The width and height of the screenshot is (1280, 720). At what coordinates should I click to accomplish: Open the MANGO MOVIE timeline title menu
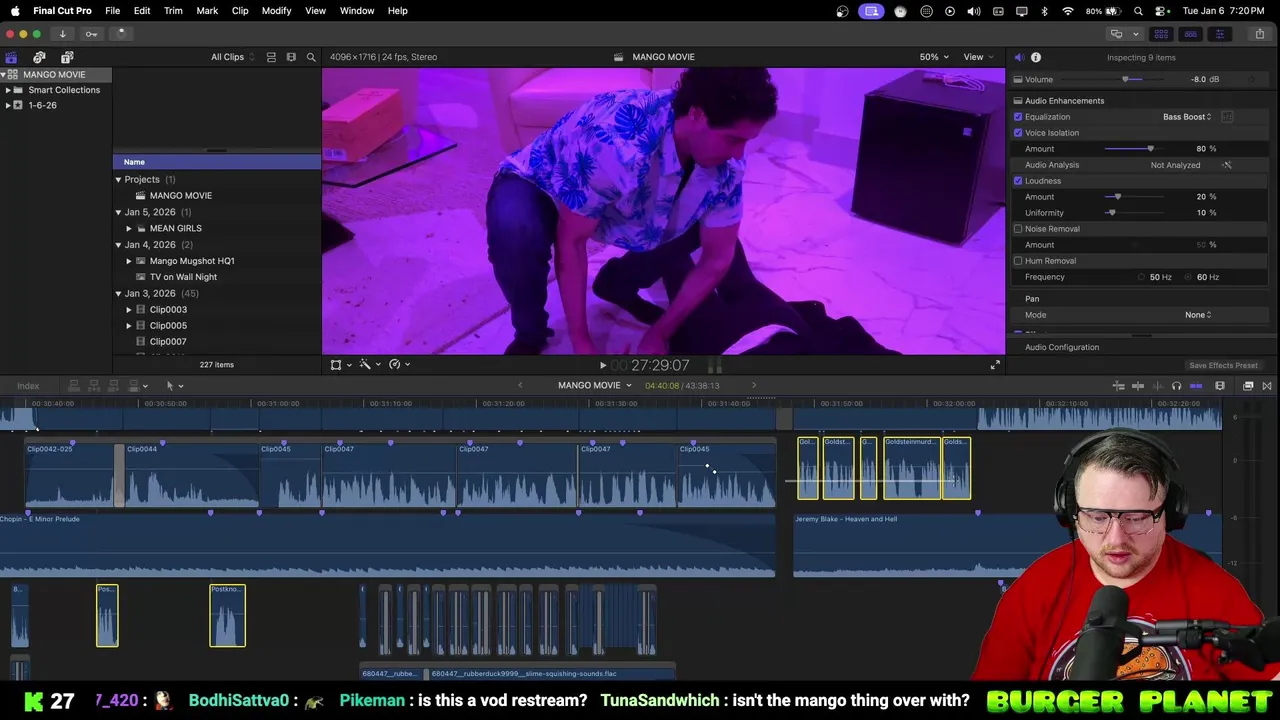pyautogui.click(x=595, y=386)
